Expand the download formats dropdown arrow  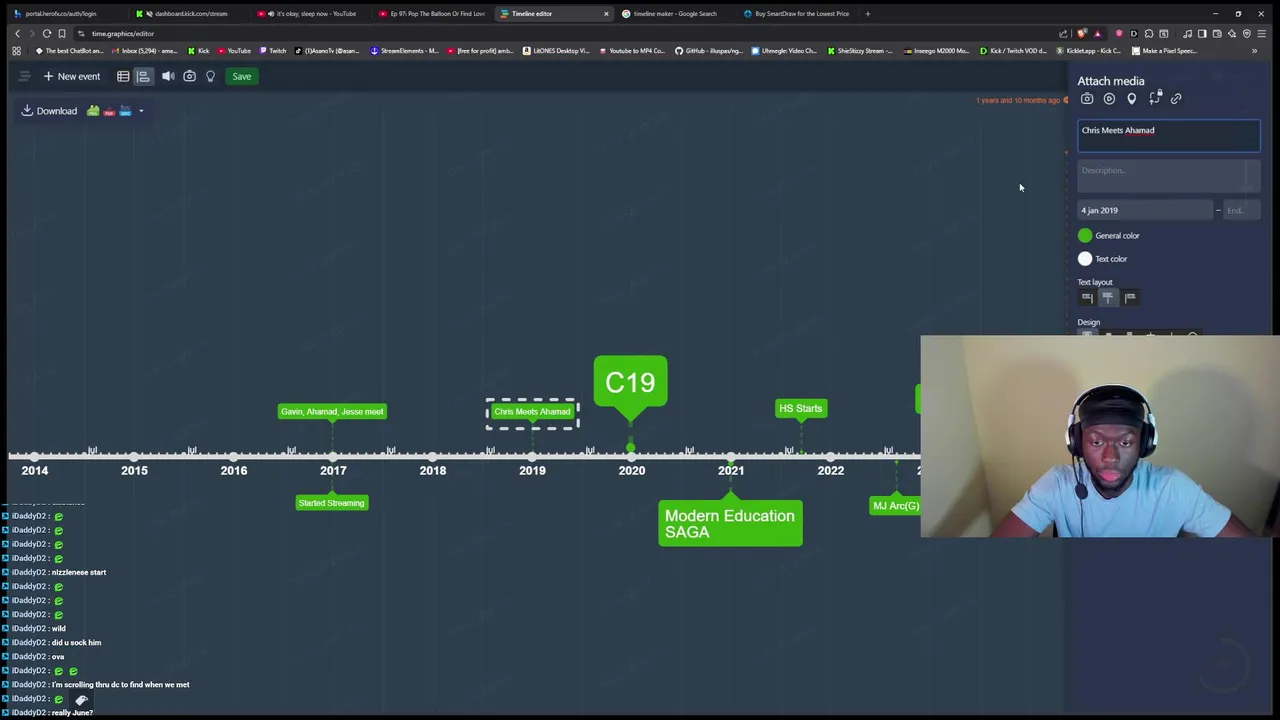tap(141, 111)
